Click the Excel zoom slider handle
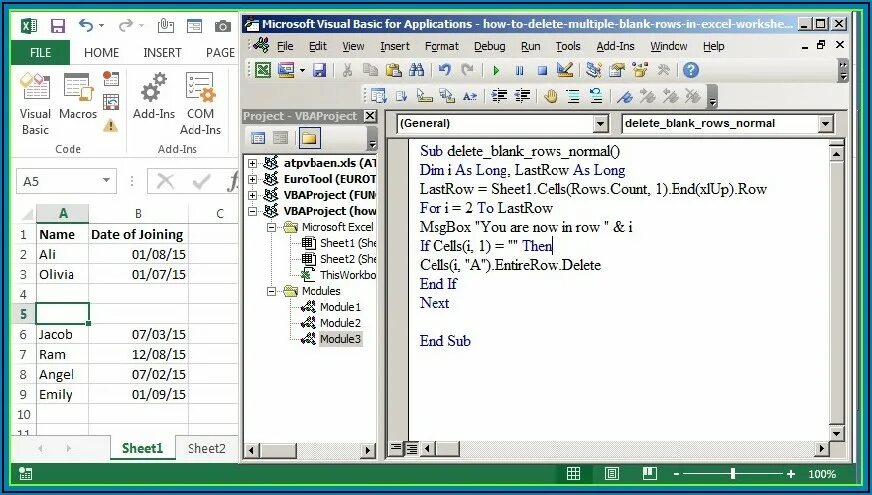Image resolution: width=872 pixels, height=495 pixels. (x=733, y=474)
